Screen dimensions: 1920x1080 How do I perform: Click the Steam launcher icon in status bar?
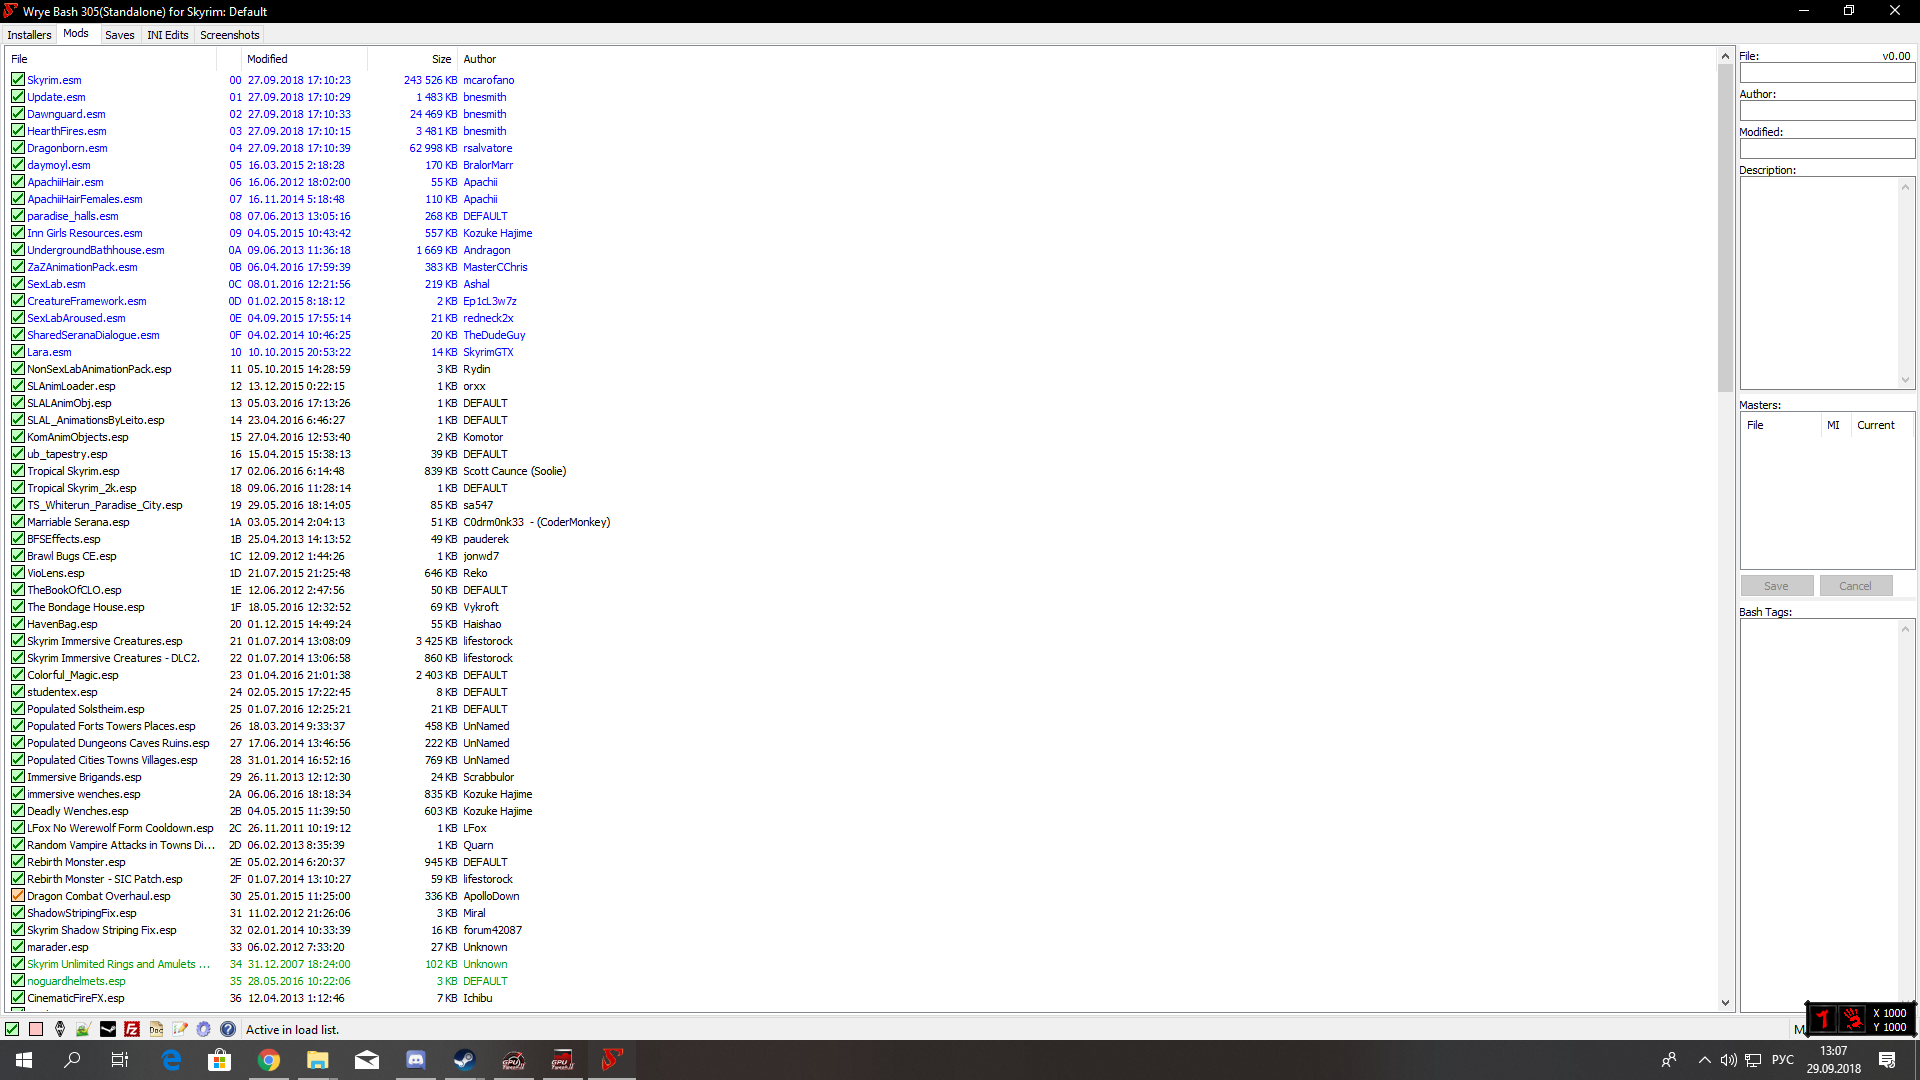[x=108, y=1029]
